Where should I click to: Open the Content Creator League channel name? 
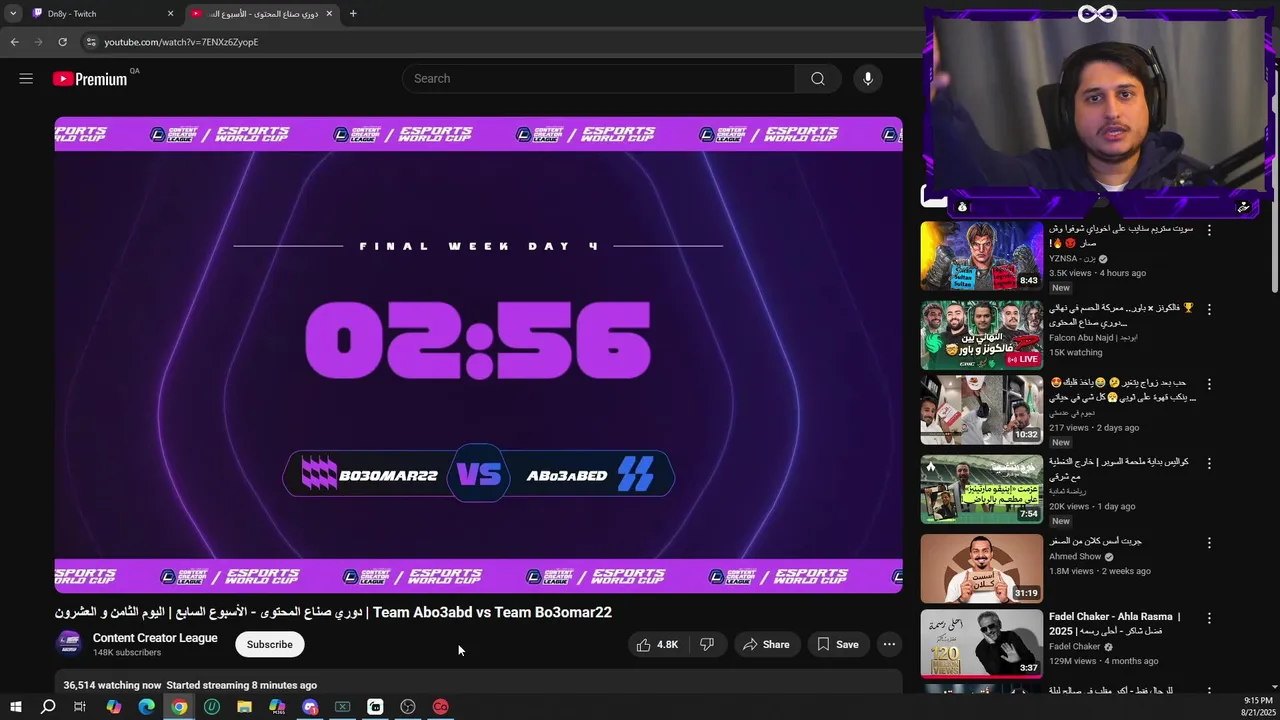pos(155,638)
